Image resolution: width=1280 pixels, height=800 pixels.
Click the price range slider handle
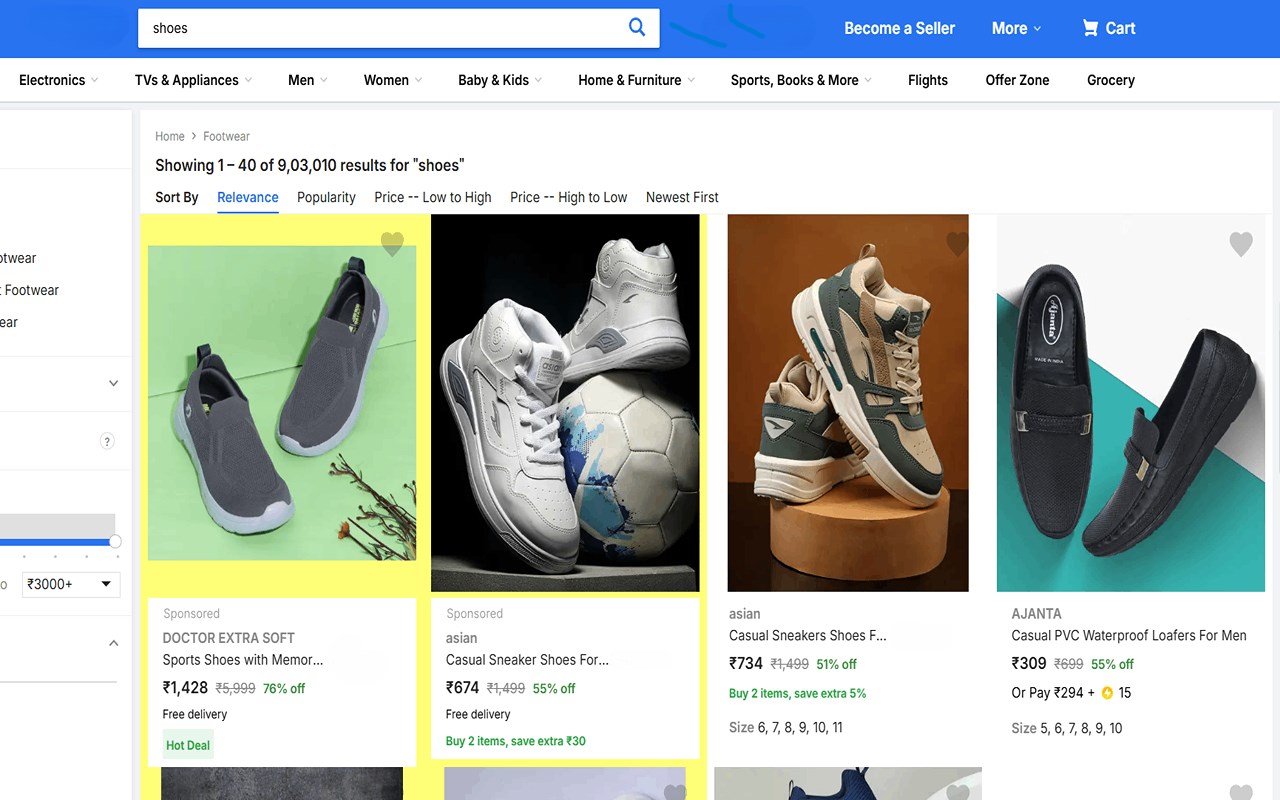coord(115,541)
